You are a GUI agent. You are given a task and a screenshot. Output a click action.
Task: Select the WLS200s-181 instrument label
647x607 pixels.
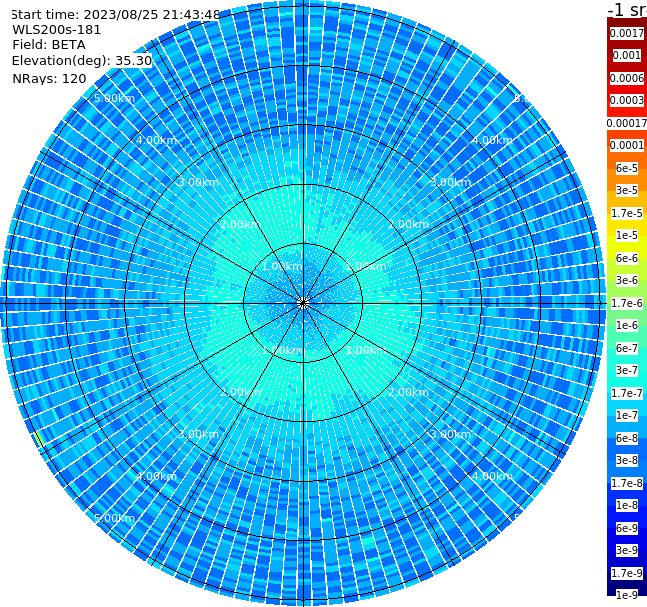coord(57,30)
